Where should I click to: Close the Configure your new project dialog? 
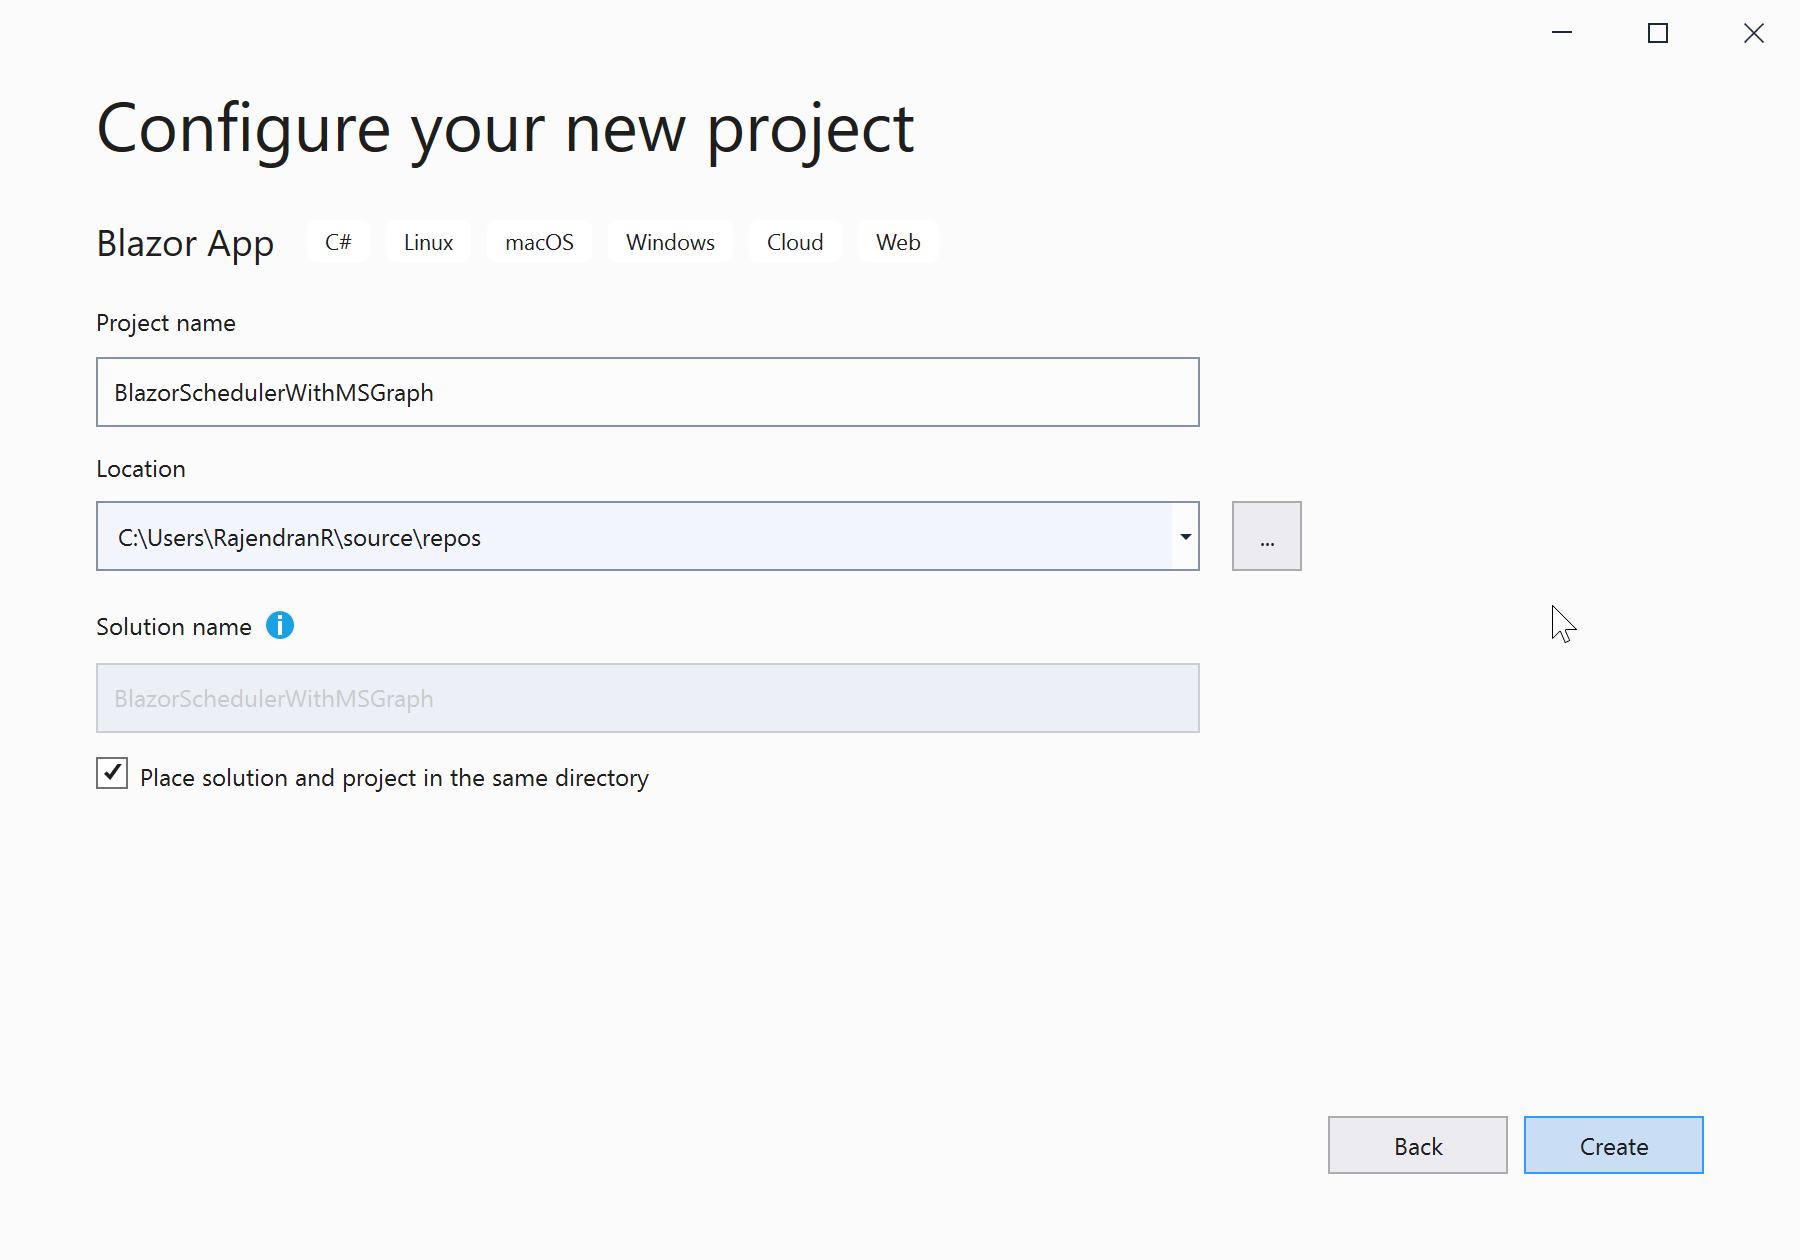click(x=1754, y=33)
